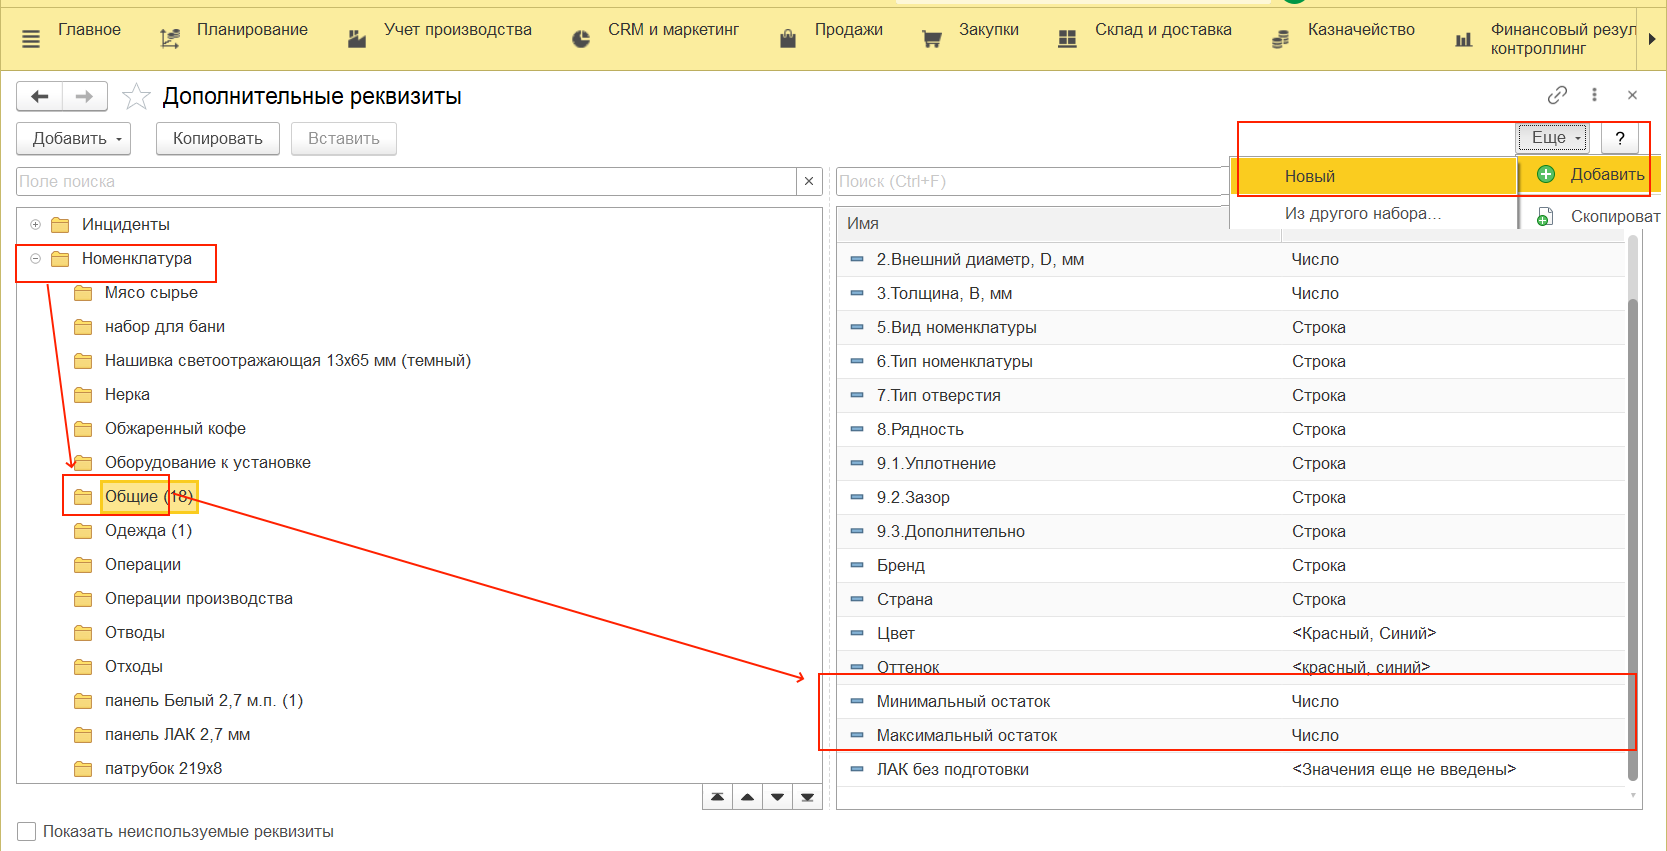This screenshot has height=851, width=1667.
Task: Select the 5.Вид номенклатуры row
Action: [x=1232, y=328]
